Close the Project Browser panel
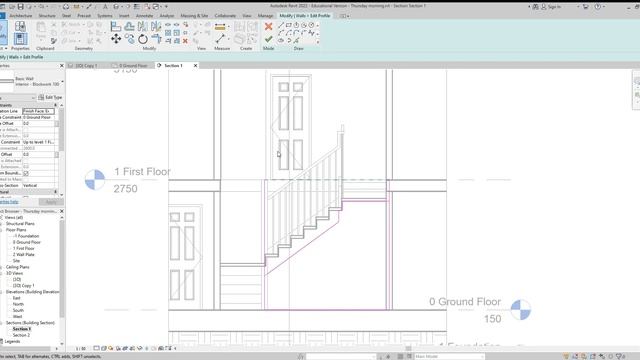The image size is (640, 360). point(62,211)
